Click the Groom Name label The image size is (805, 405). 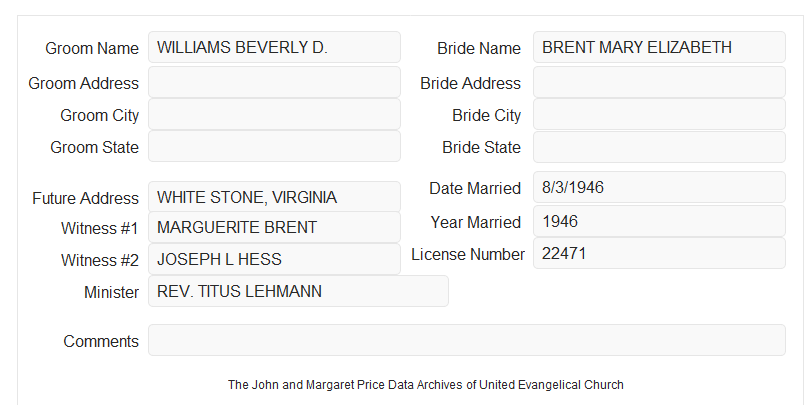(x=92, y=48)
